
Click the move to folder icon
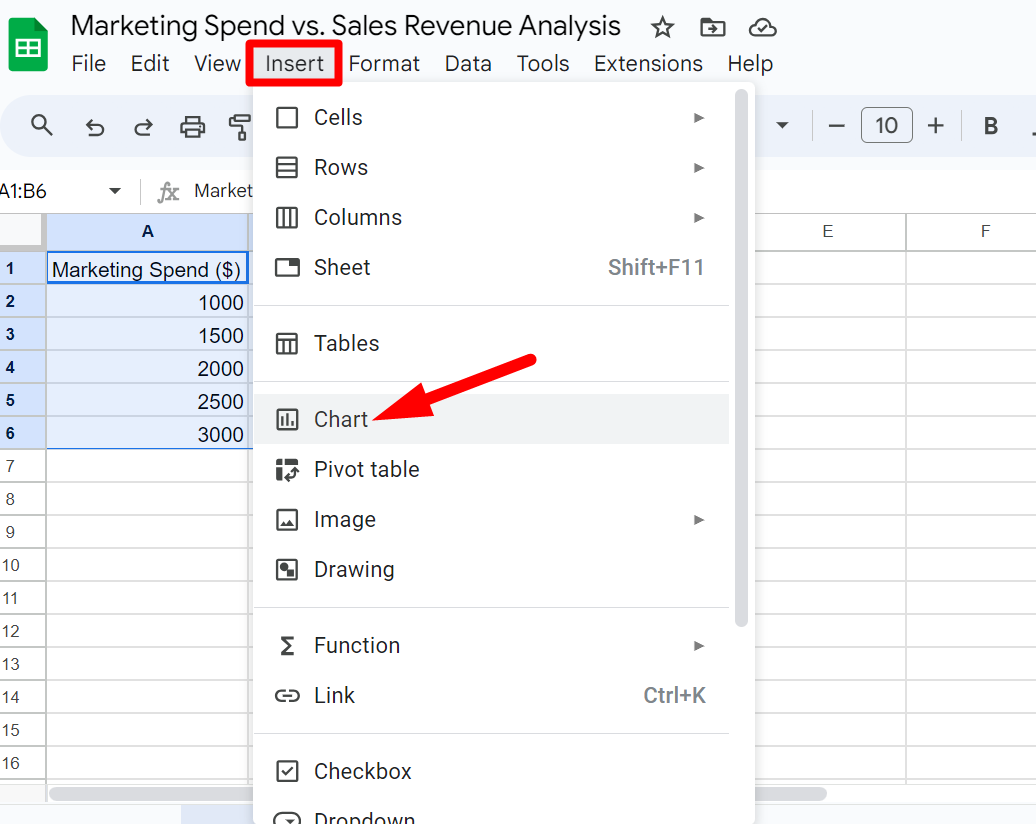[712, 27]
